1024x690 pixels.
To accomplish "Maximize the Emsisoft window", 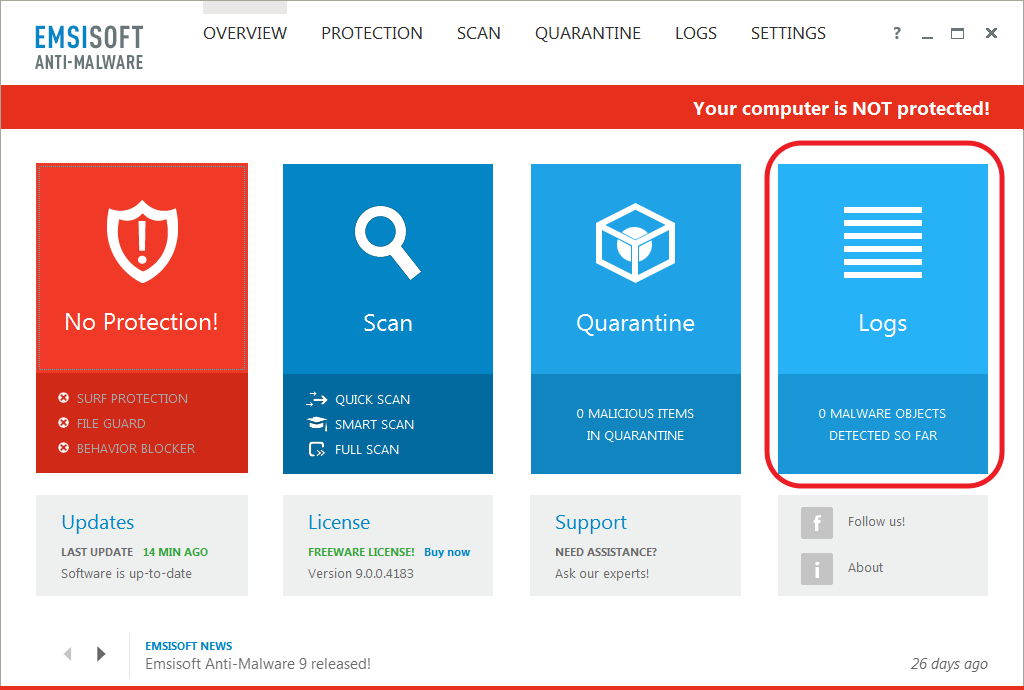I will tap(957, 33).
